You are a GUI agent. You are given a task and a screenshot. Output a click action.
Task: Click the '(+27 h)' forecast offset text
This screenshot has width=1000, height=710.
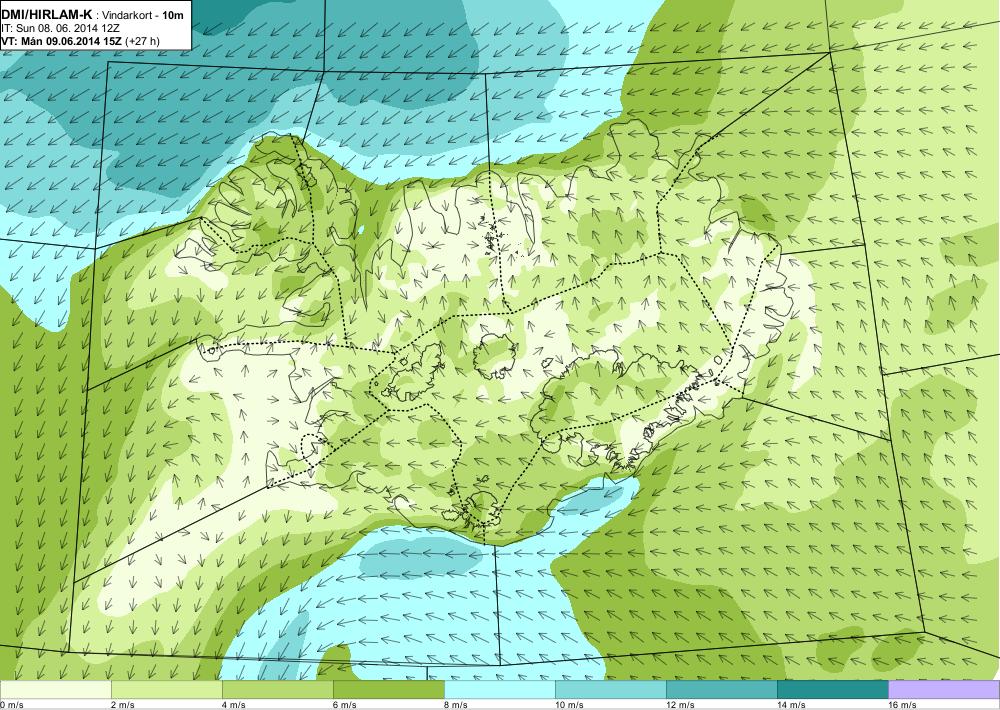(143, 41)
